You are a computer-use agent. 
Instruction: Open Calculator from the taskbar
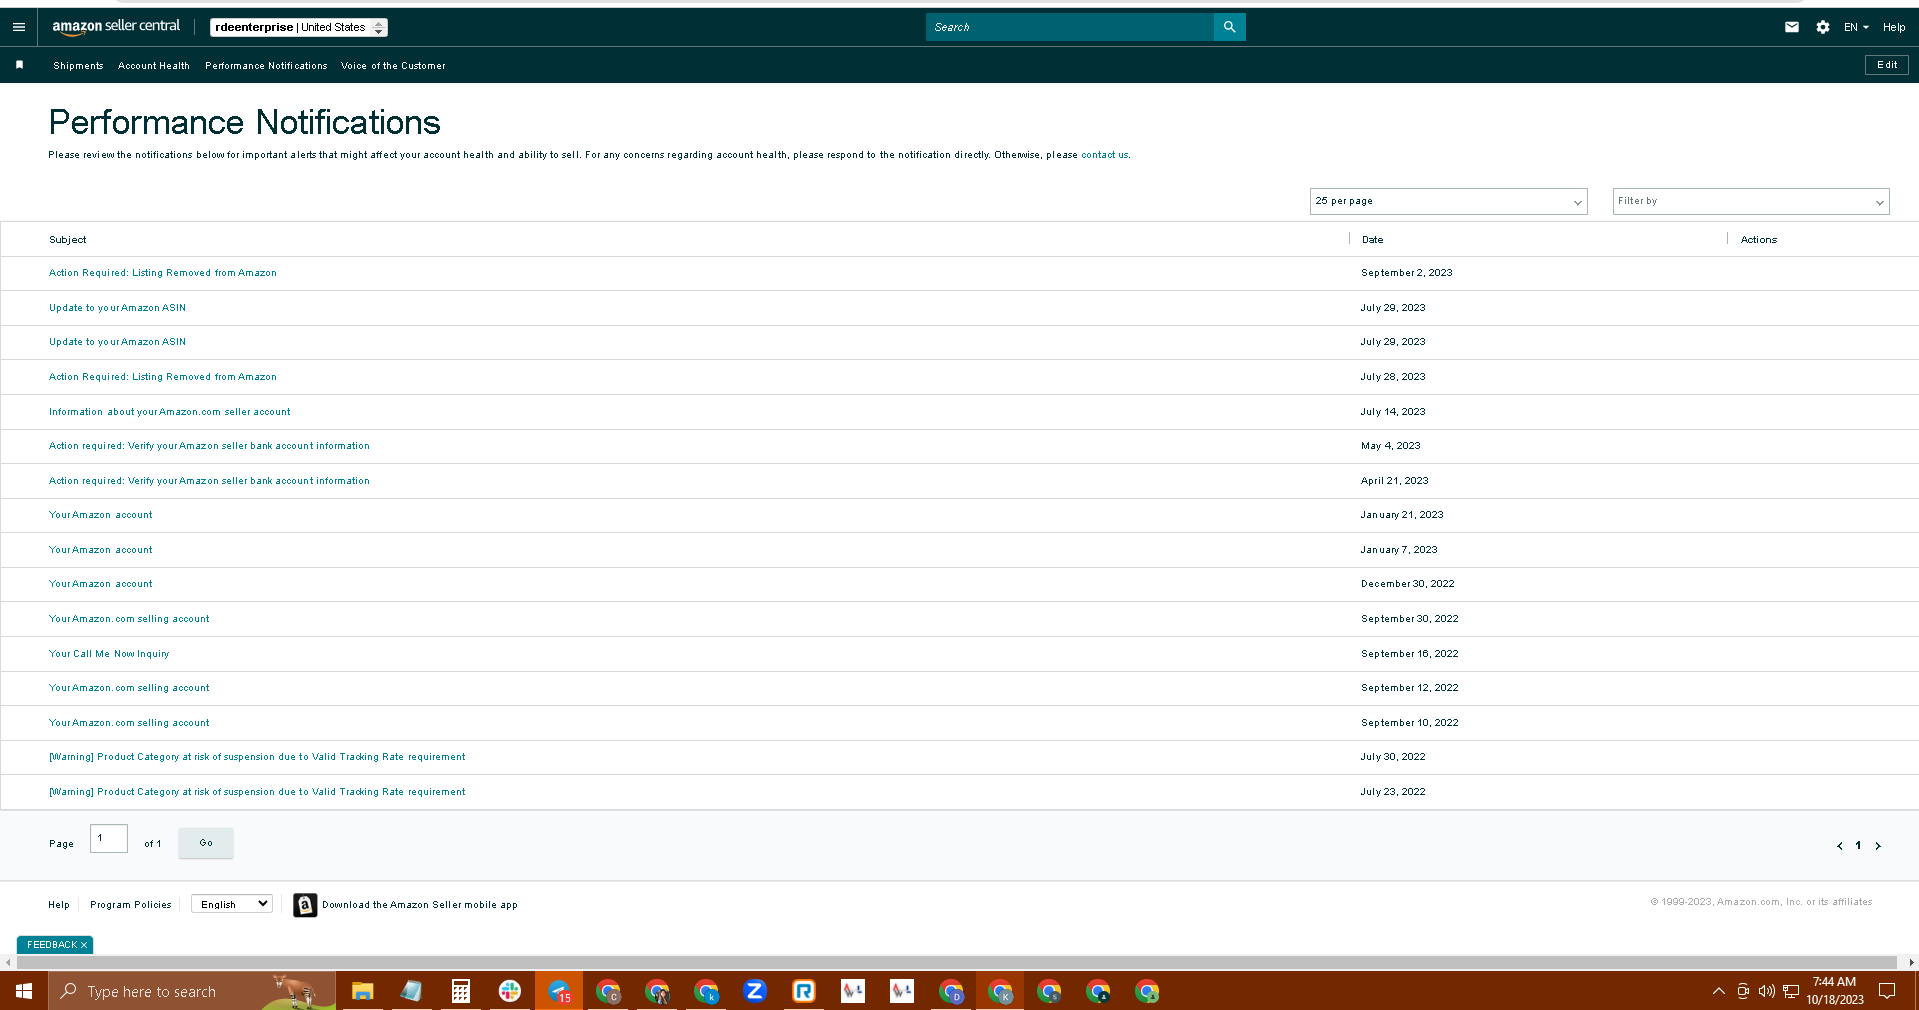(x=460, y=991)
